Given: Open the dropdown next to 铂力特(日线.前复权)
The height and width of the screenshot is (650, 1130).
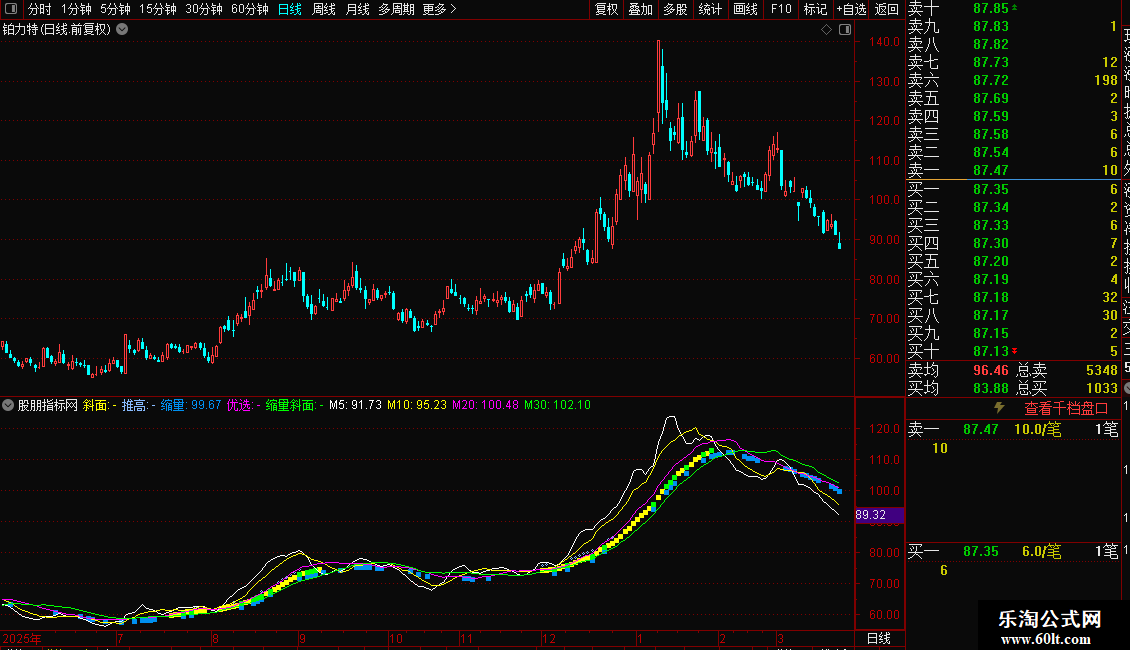Looking at the screenshot, I should (x=123, y=30).
